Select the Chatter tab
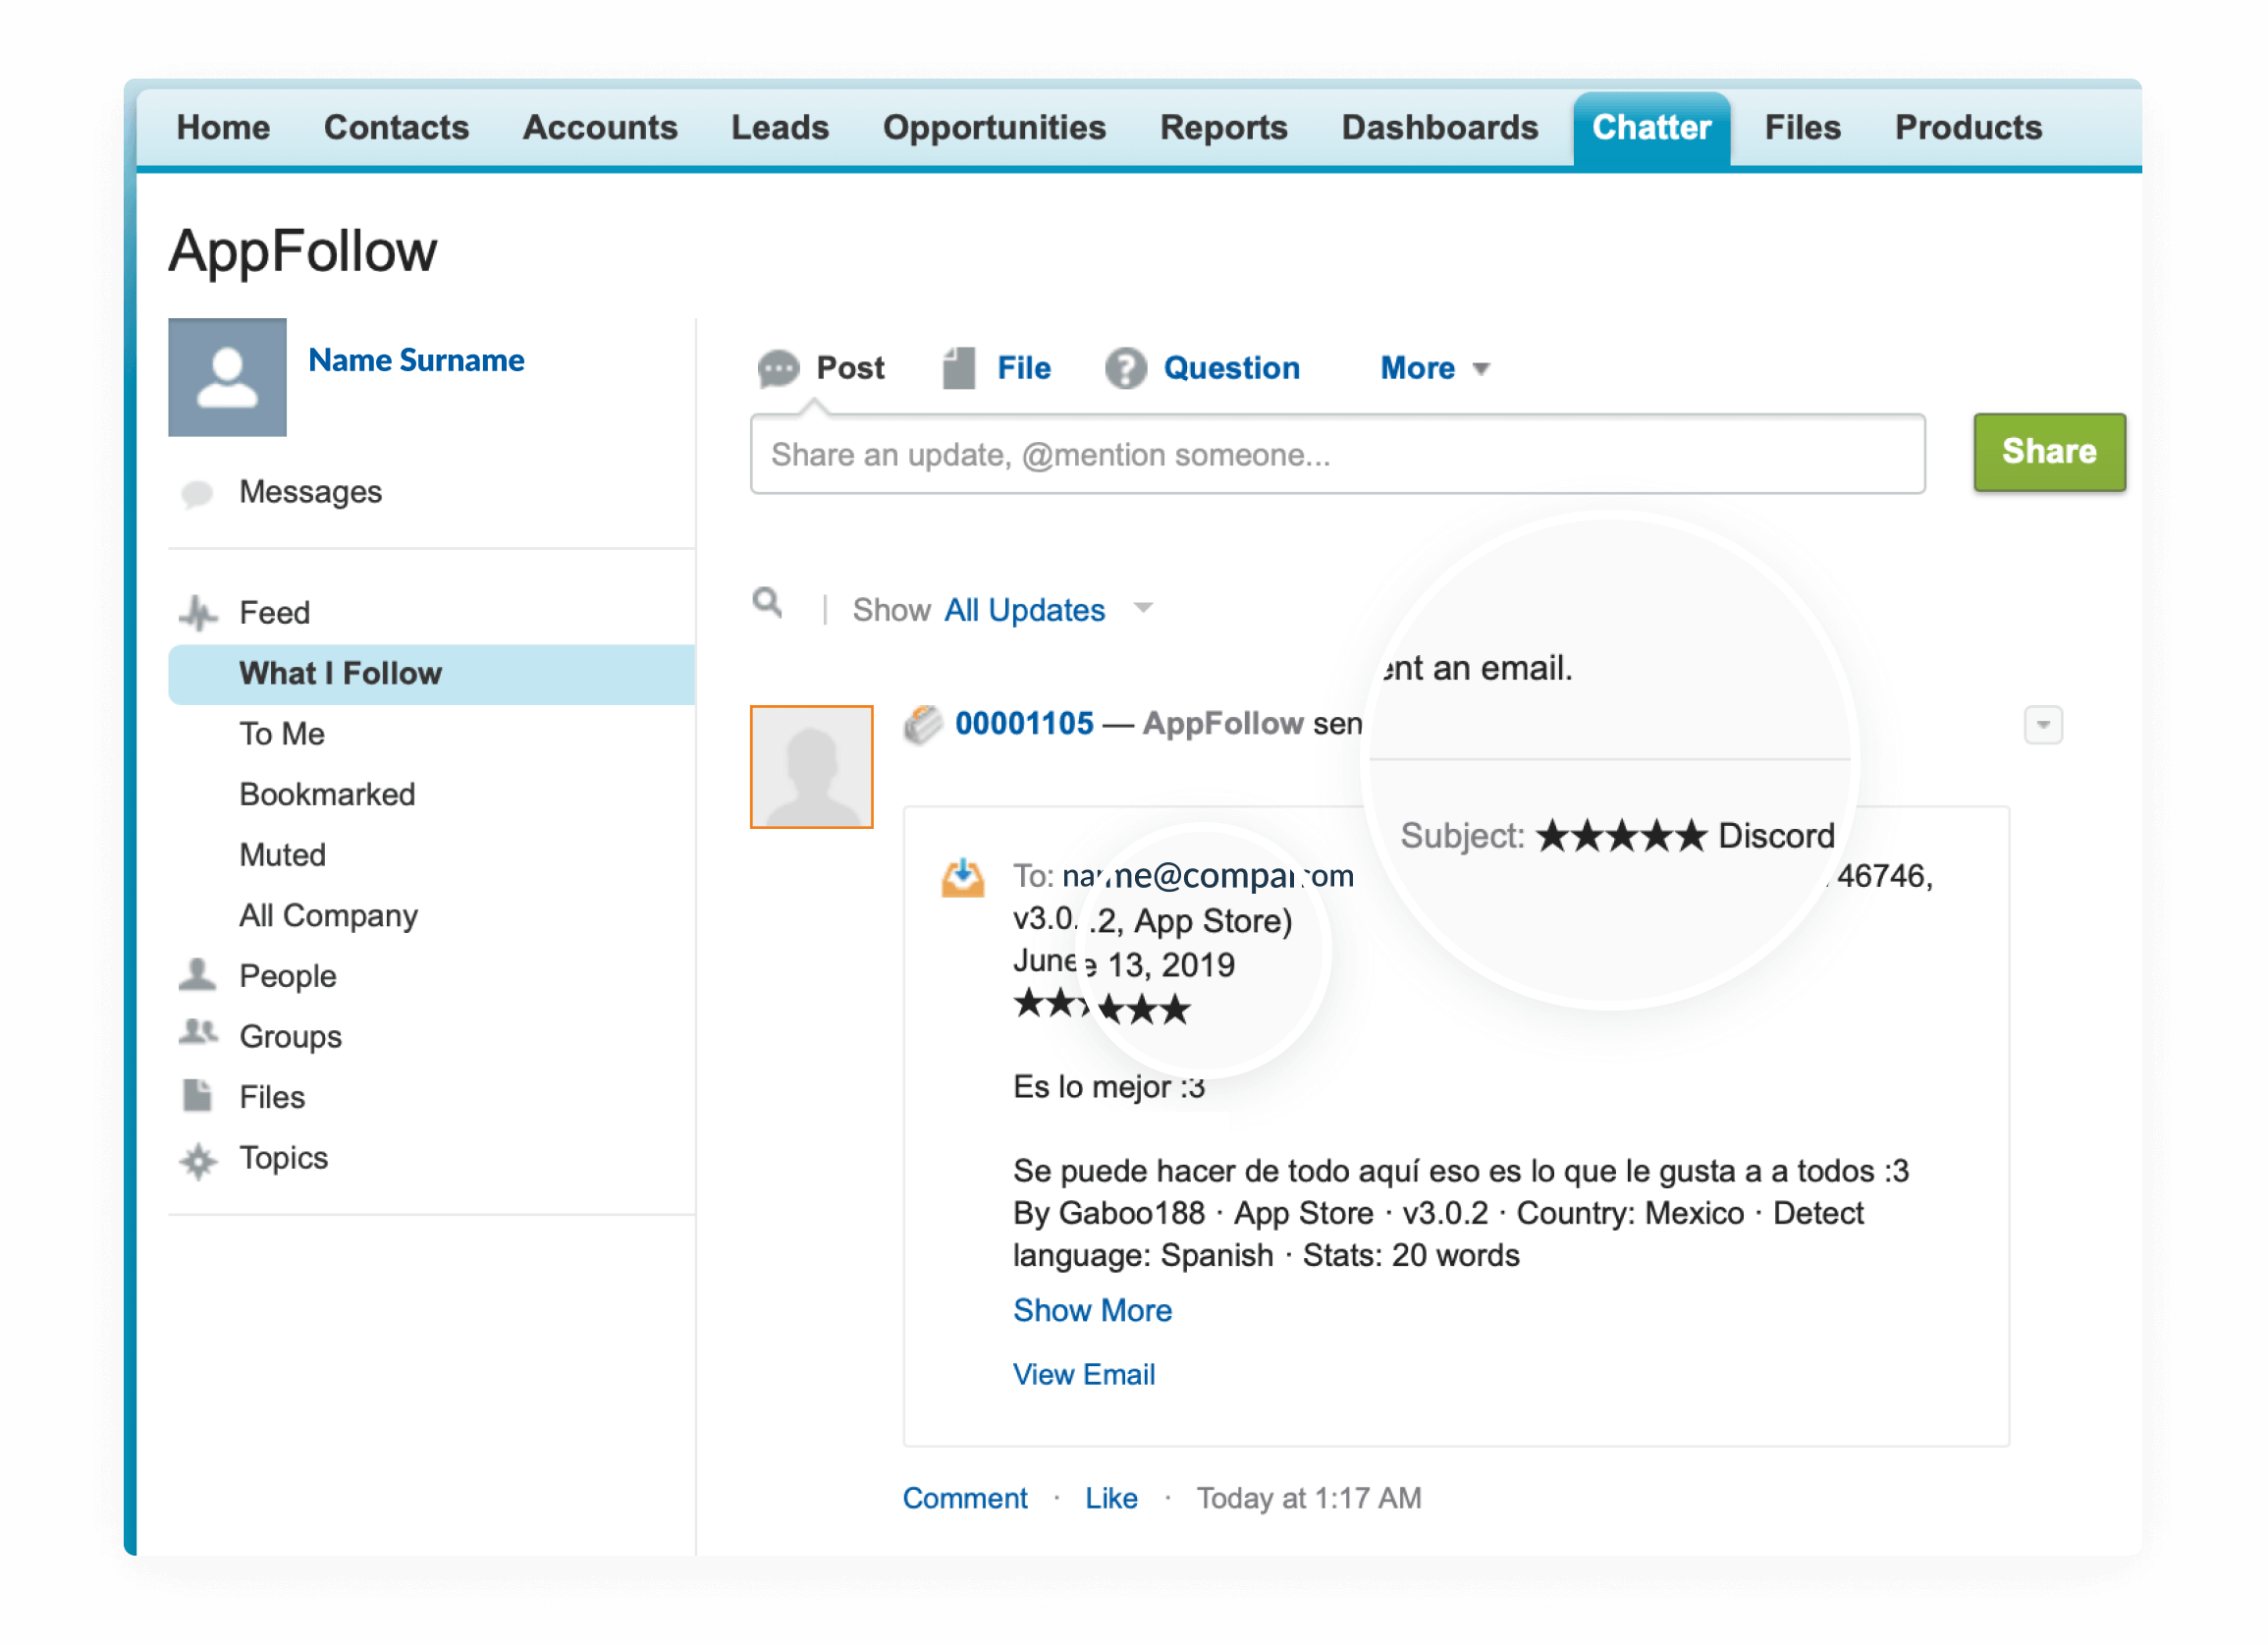Screen dimensions: 2268x1646 (1651, 128)
